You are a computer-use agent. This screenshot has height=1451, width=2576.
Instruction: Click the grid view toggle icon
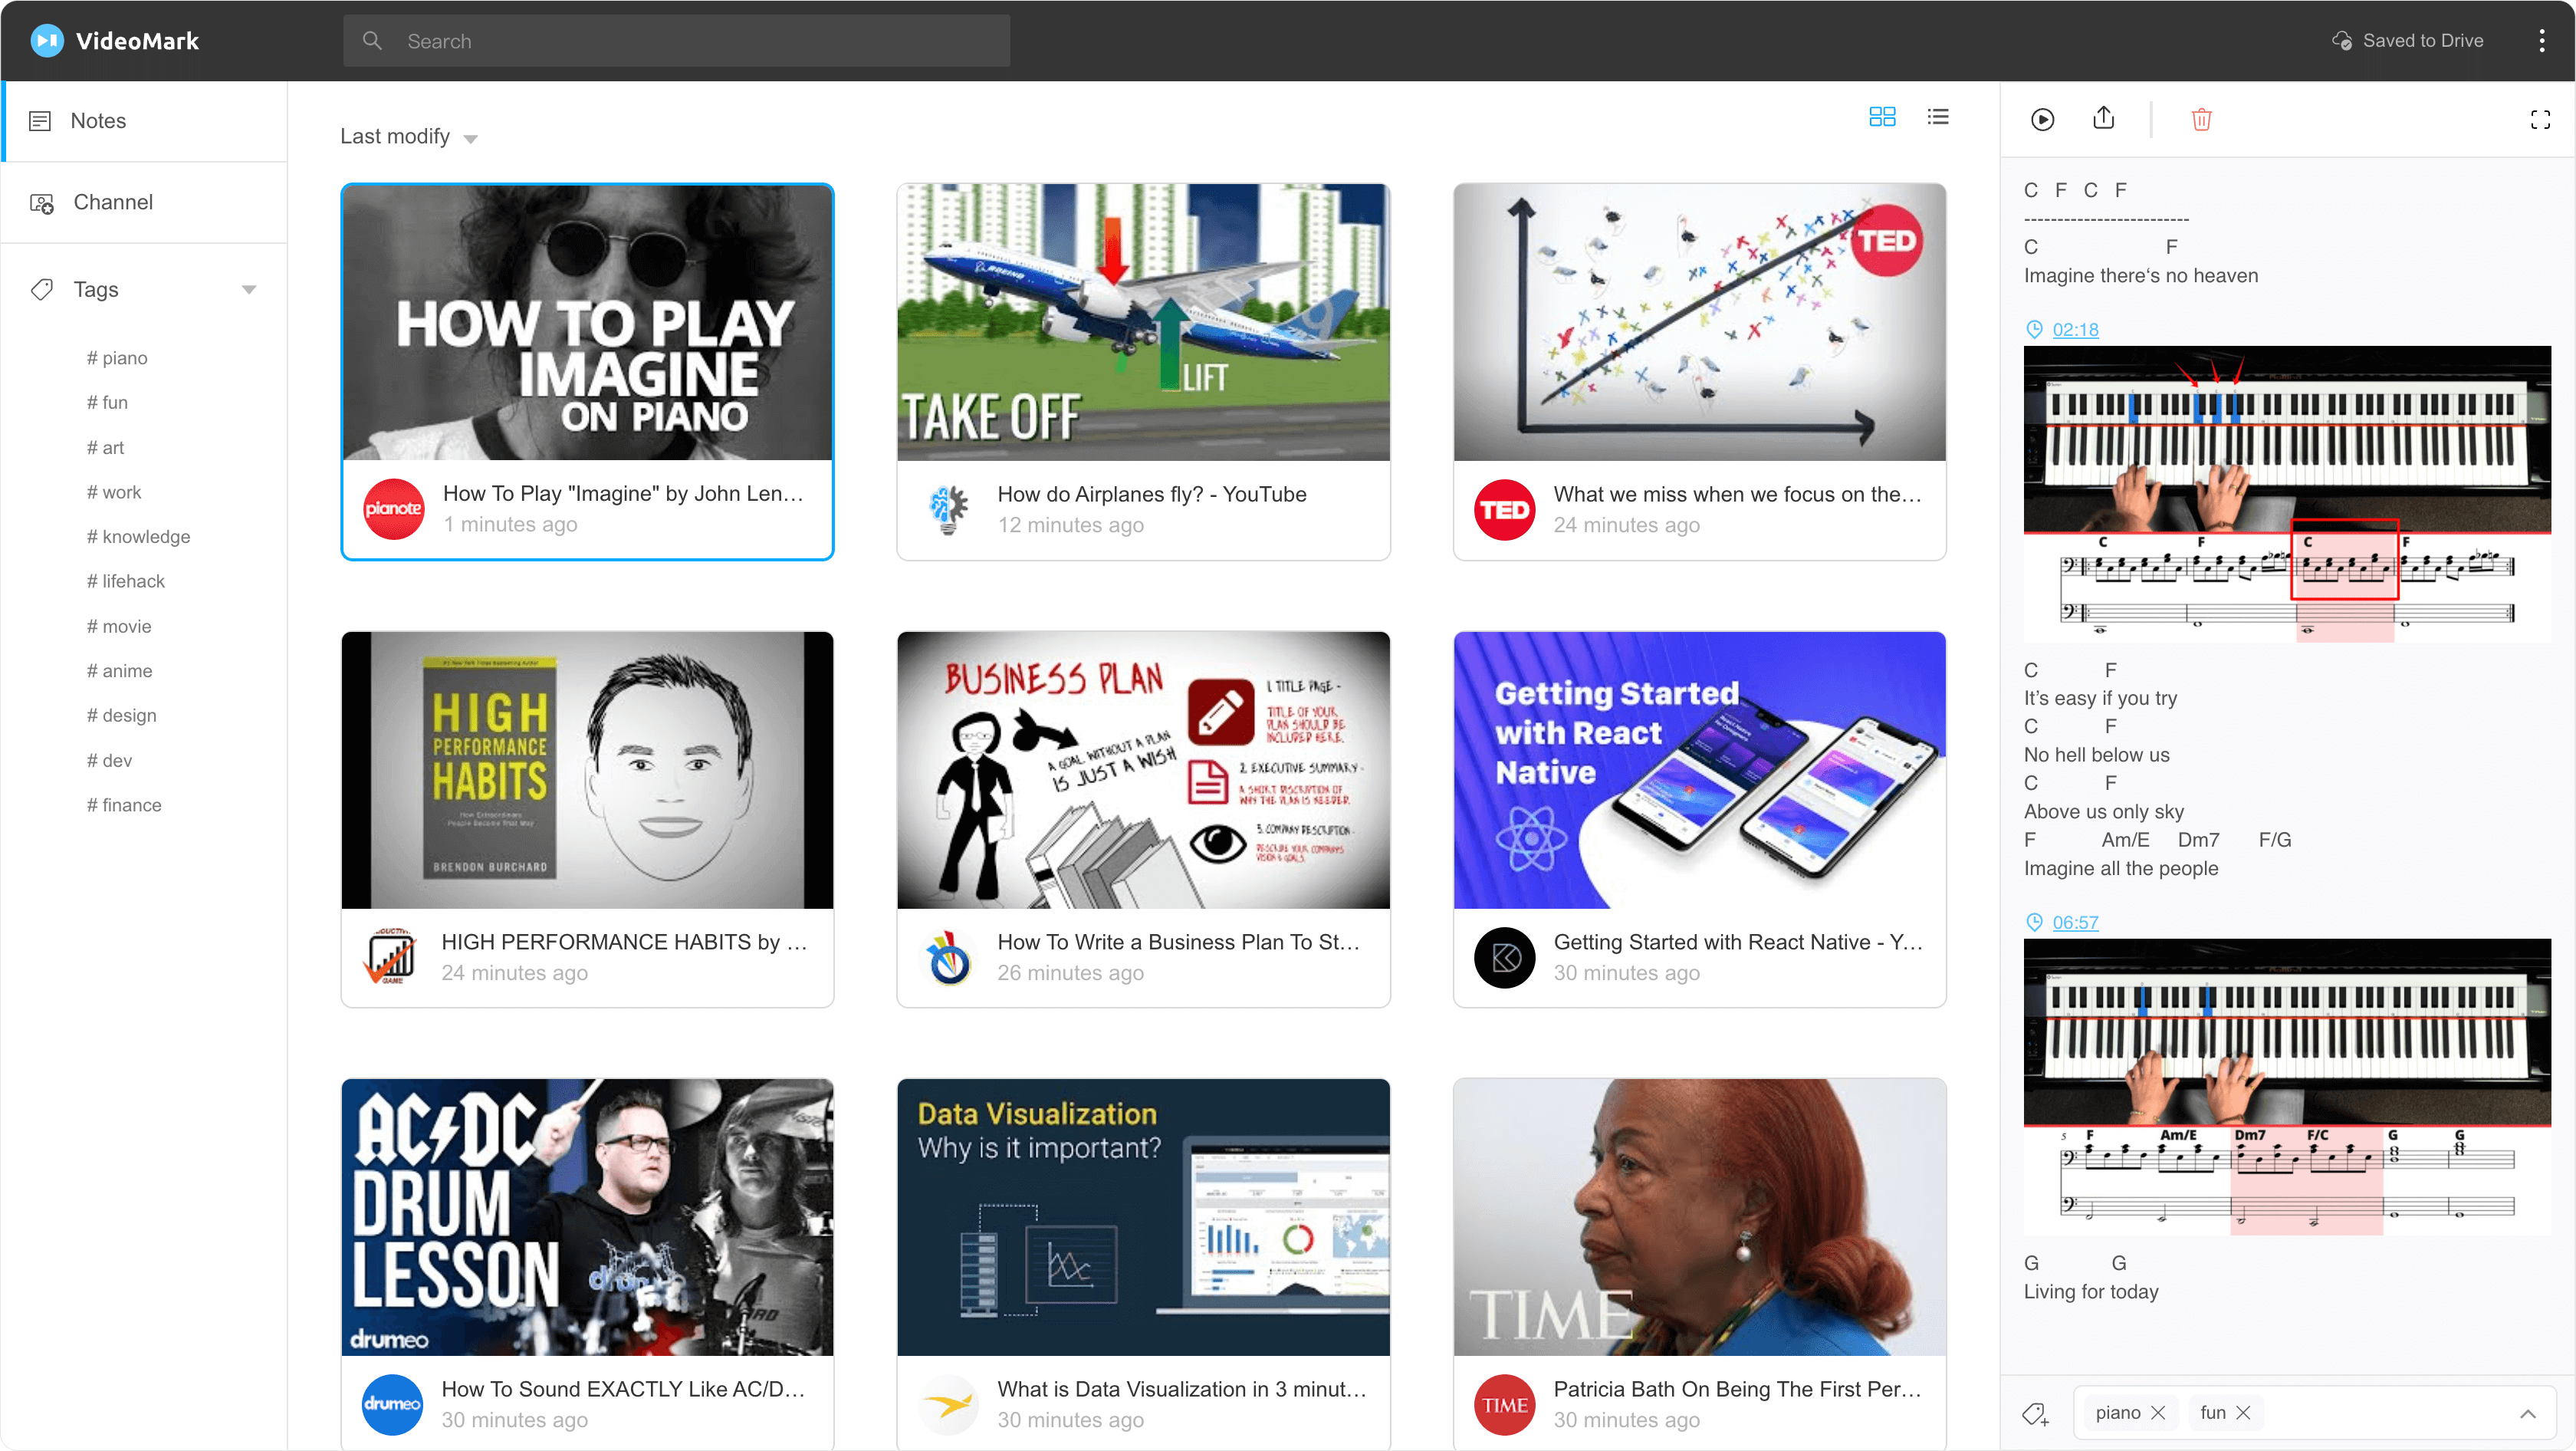(x=1882, y=115)
